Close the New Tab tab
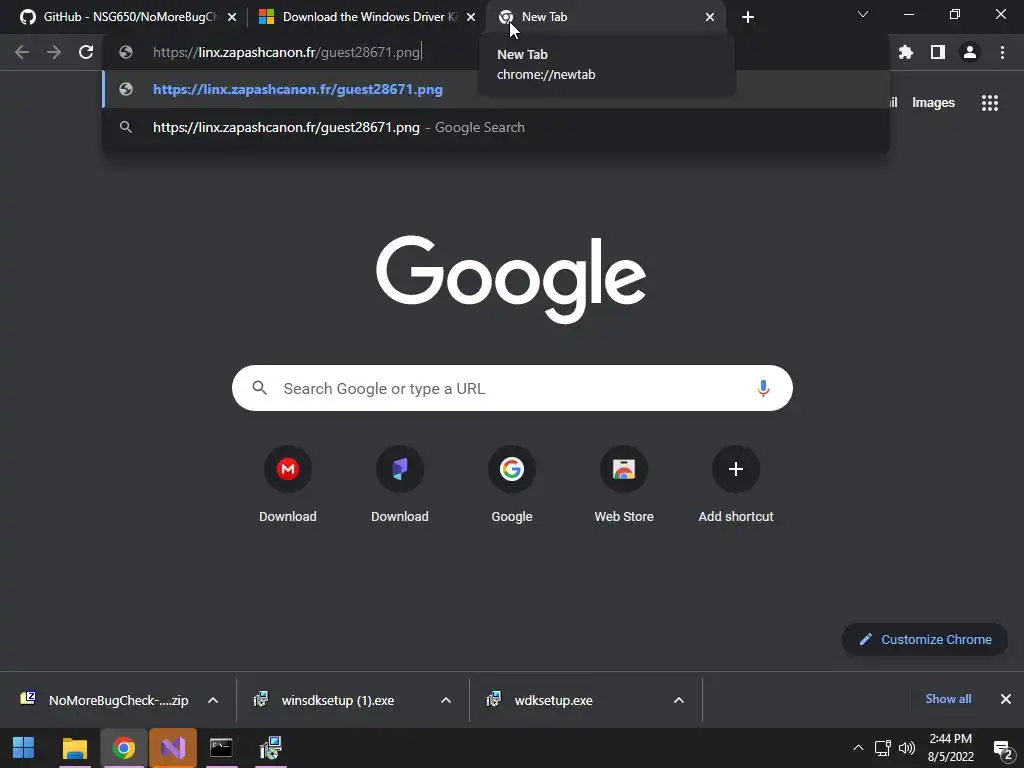Image resolution: width=1024 pixels, height=768 pixels. coord(710,17)
